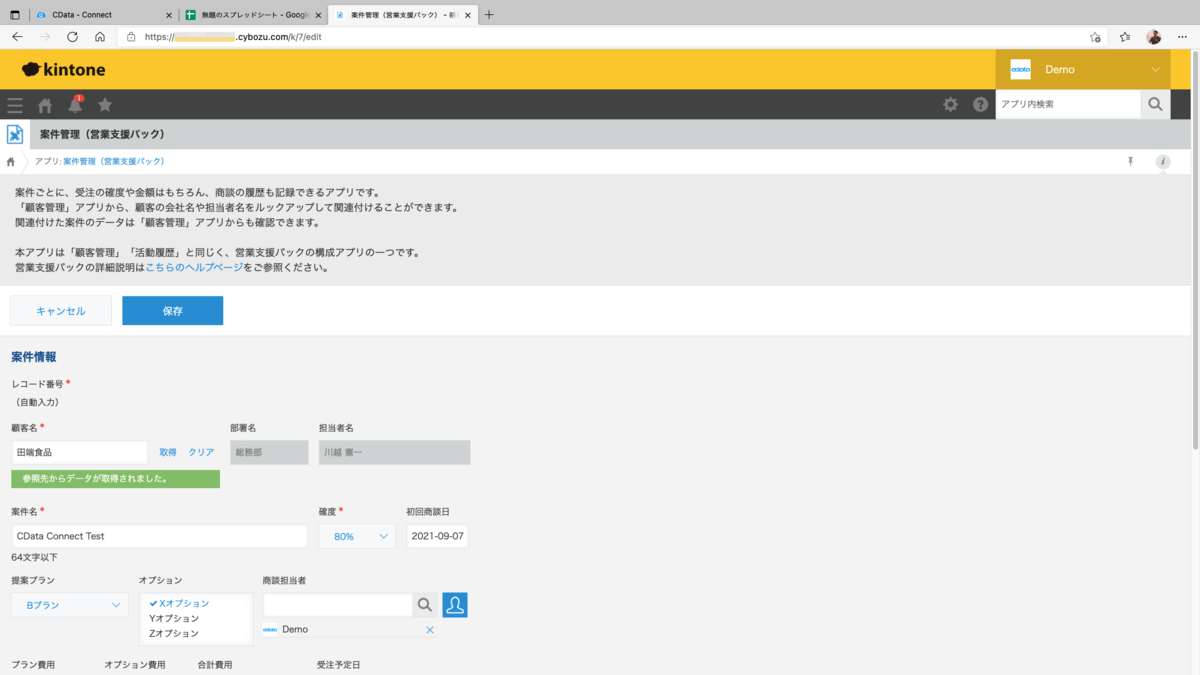
Task: Click 保存 button
Action: [x=172, y=311]
